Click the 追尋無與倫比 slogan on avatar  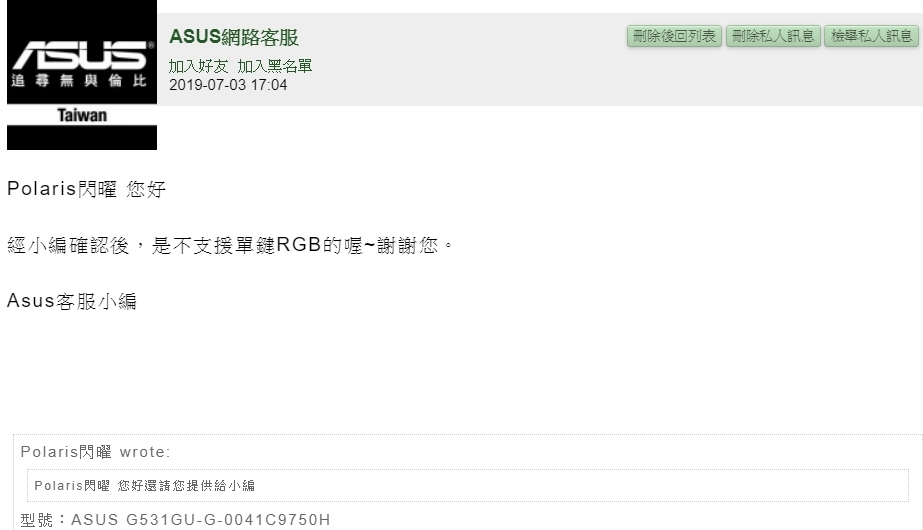[79, 81]
